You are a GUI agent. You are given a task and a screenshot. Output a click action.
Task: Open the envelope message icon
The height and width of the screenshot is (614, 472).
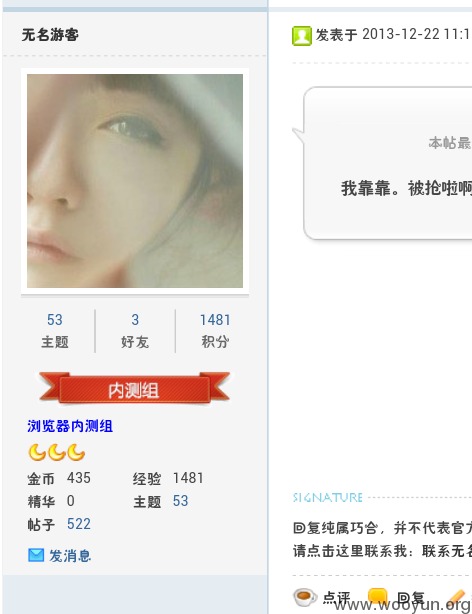(x=36, y=555)
